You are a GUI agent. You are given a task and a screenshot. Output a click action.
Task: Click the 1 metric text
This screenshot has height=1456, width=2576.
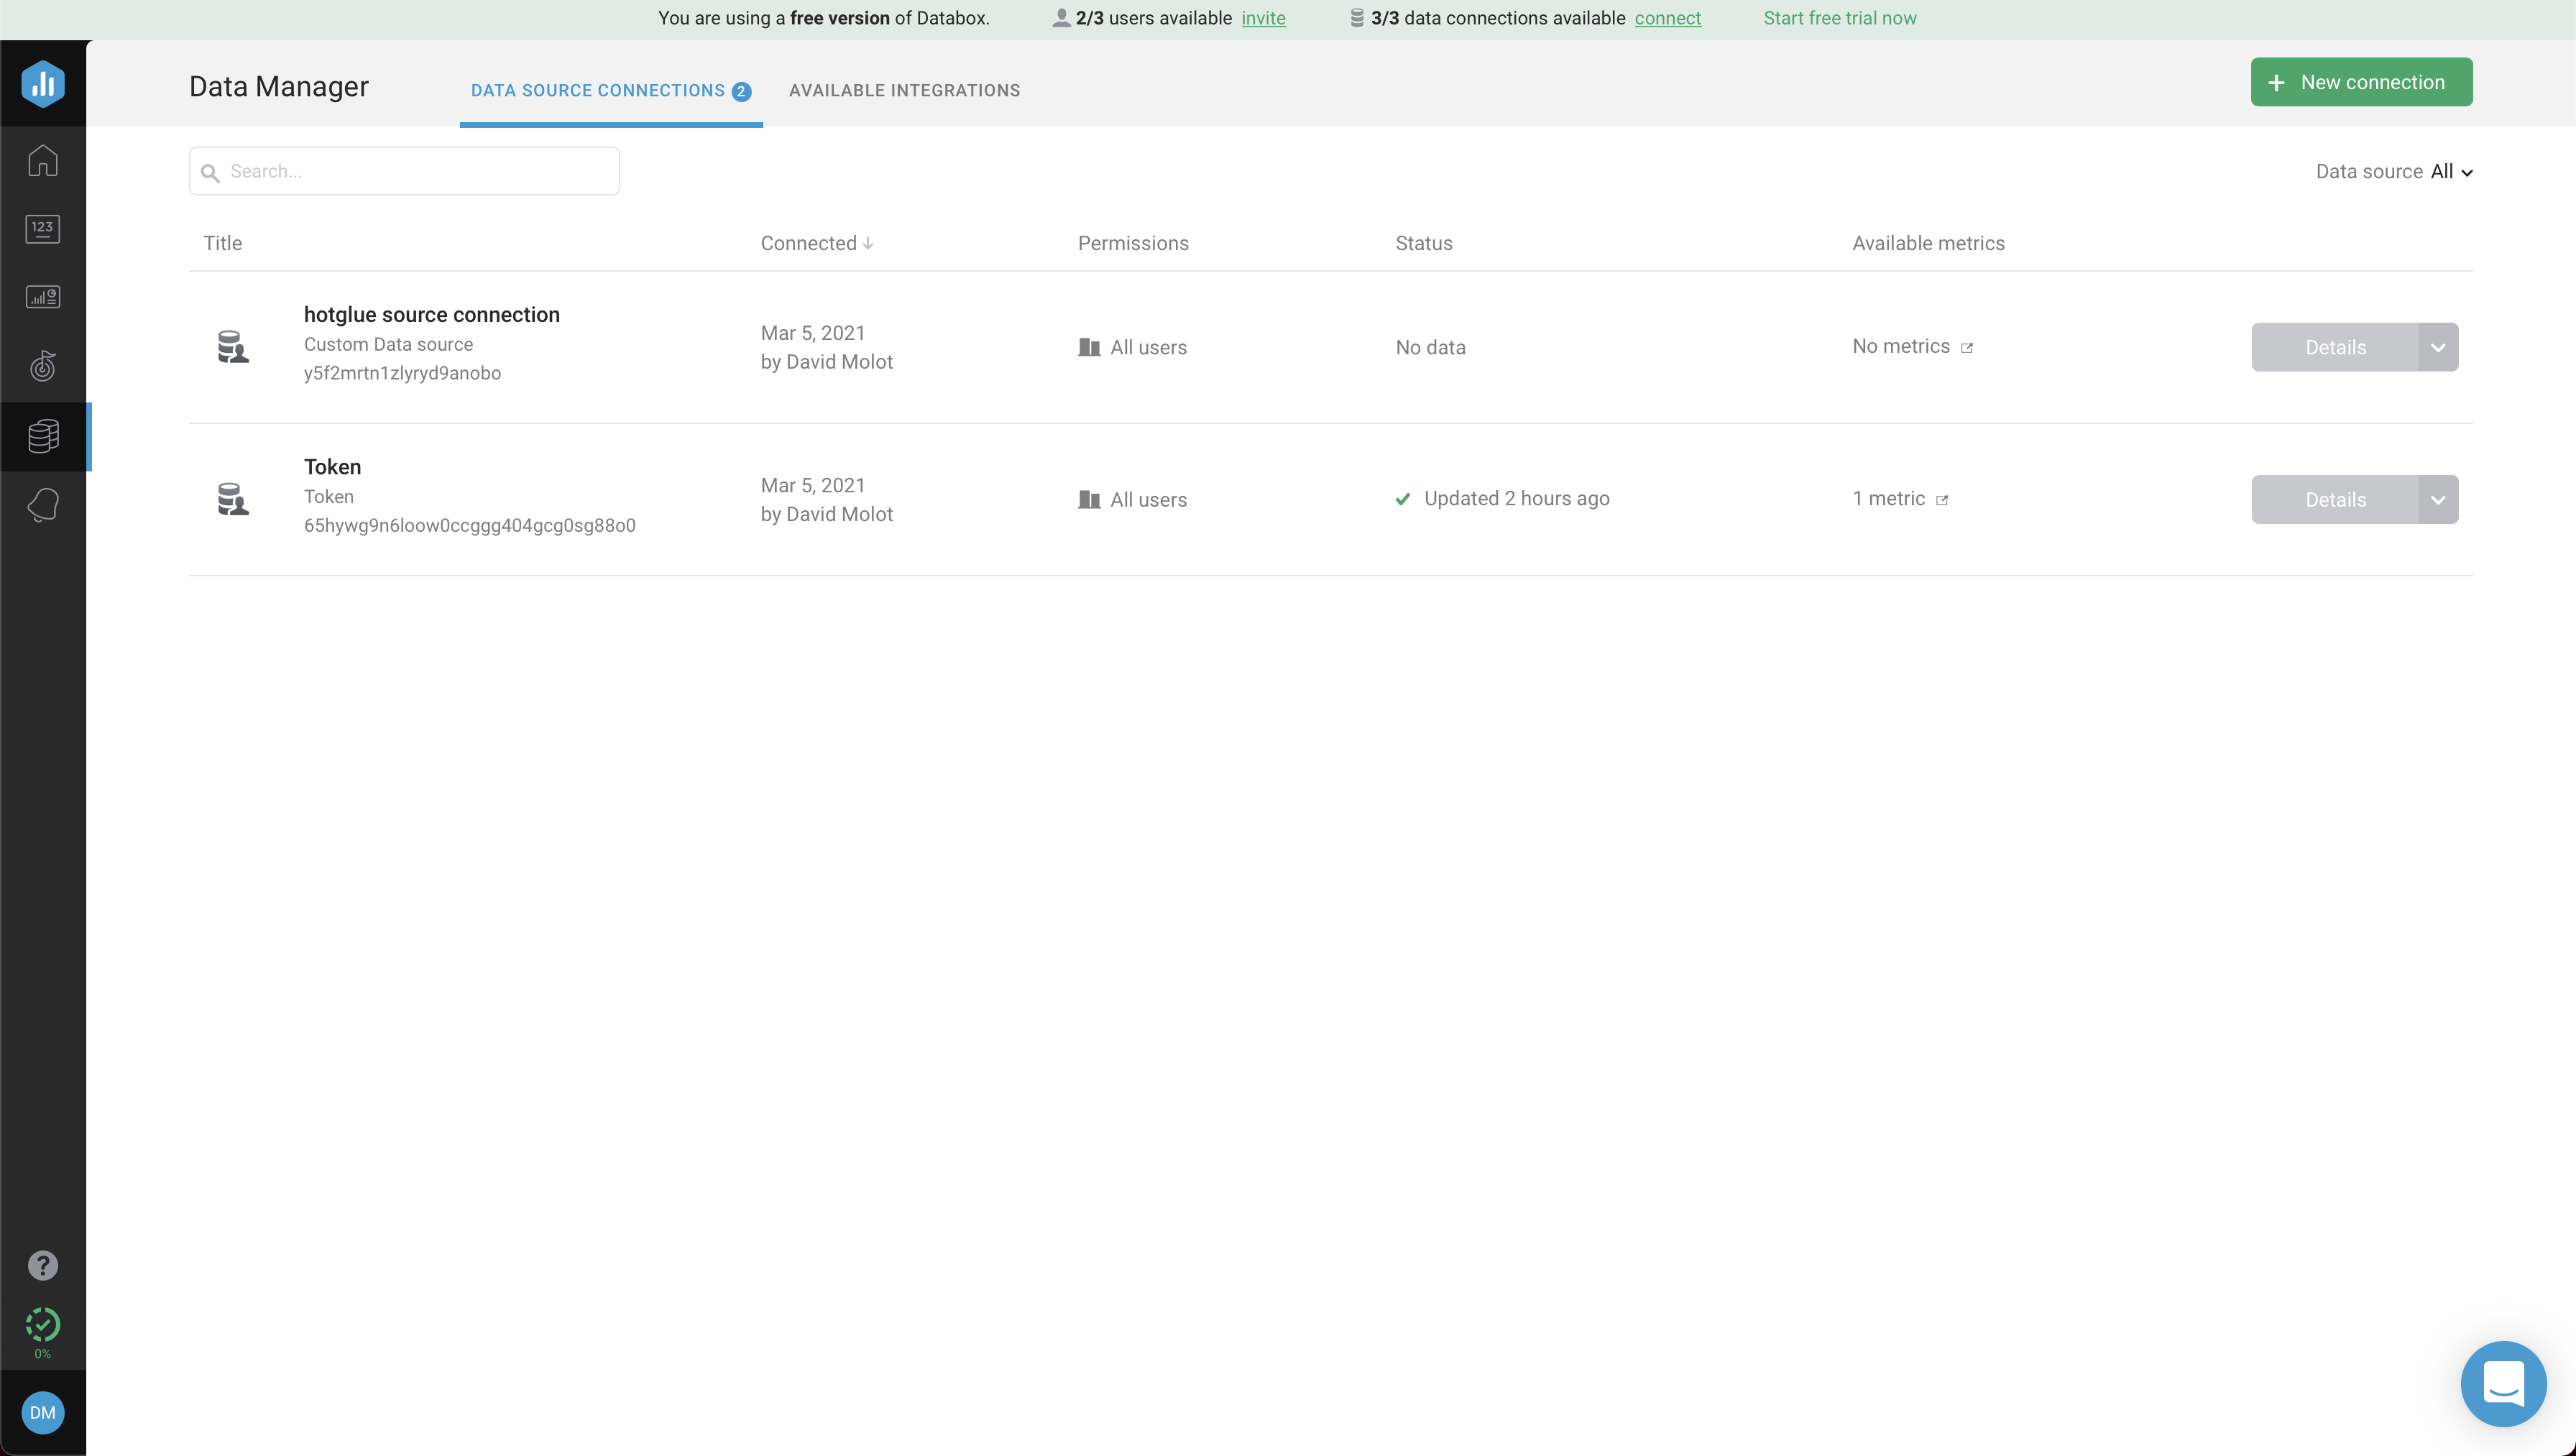pos(1888,498)
